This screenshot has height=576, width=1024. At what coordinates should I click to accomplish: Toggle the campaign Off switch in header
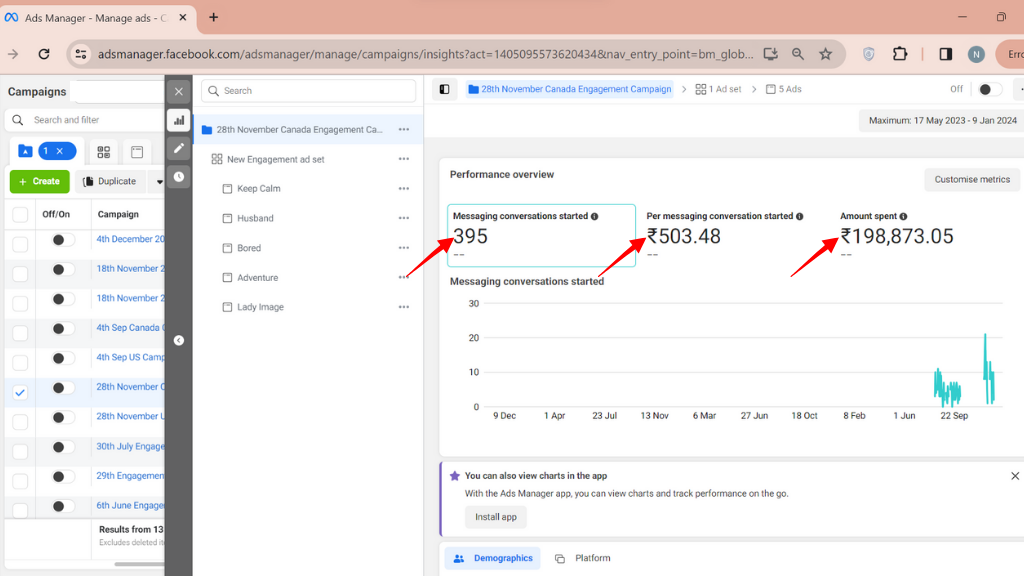click(x=989, y=89)
